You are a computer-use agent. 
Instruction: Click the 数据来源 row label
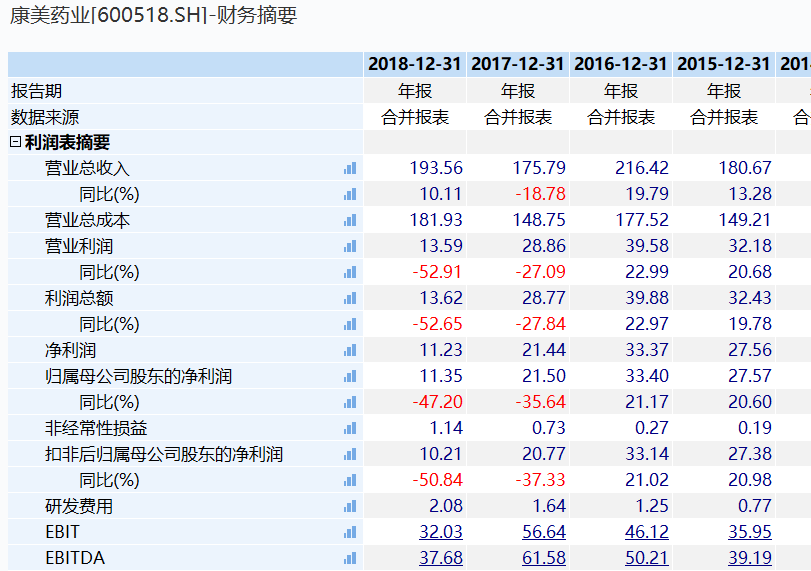45,117
